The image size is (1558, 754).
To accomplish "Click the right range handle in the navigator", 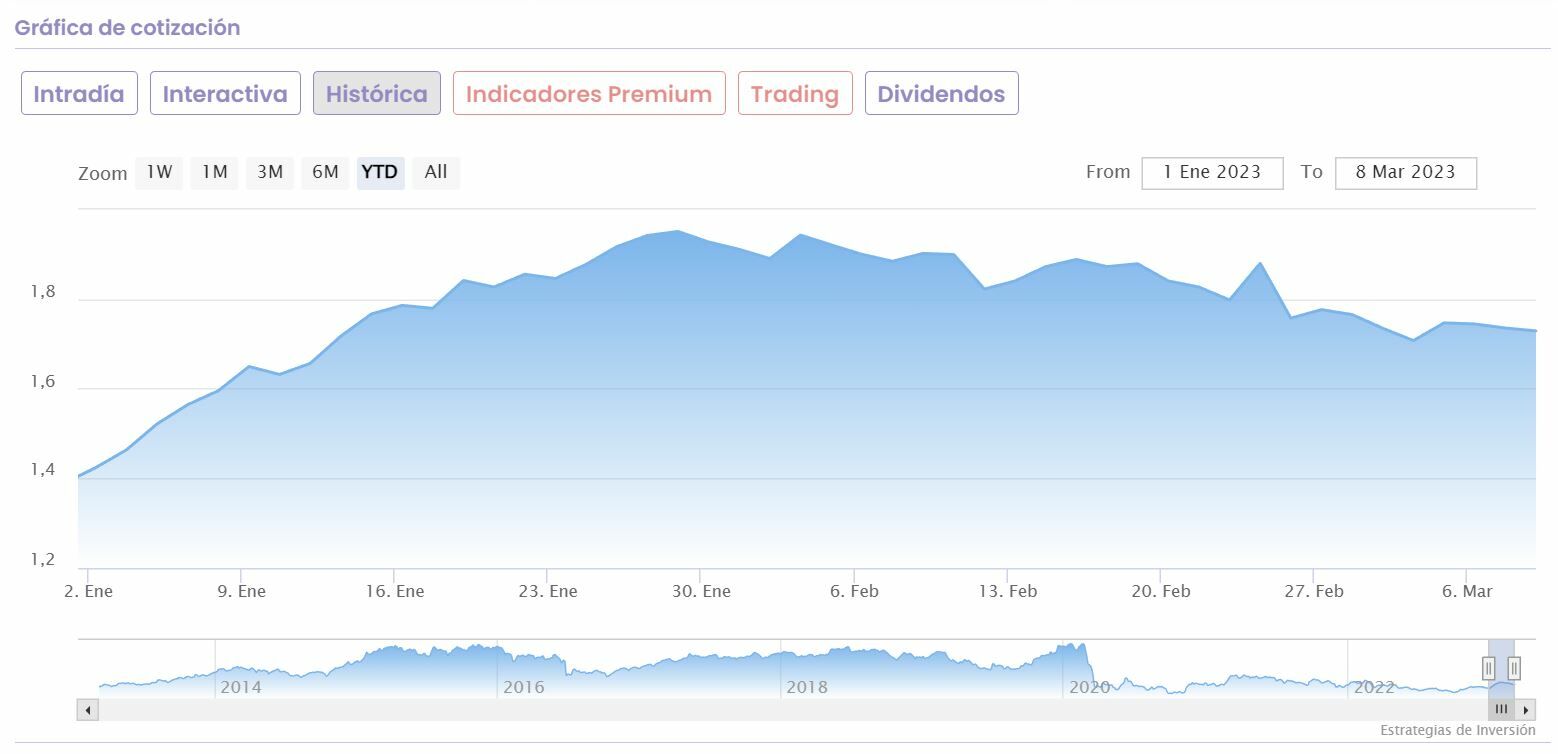I will click(x=1514, y=668).
